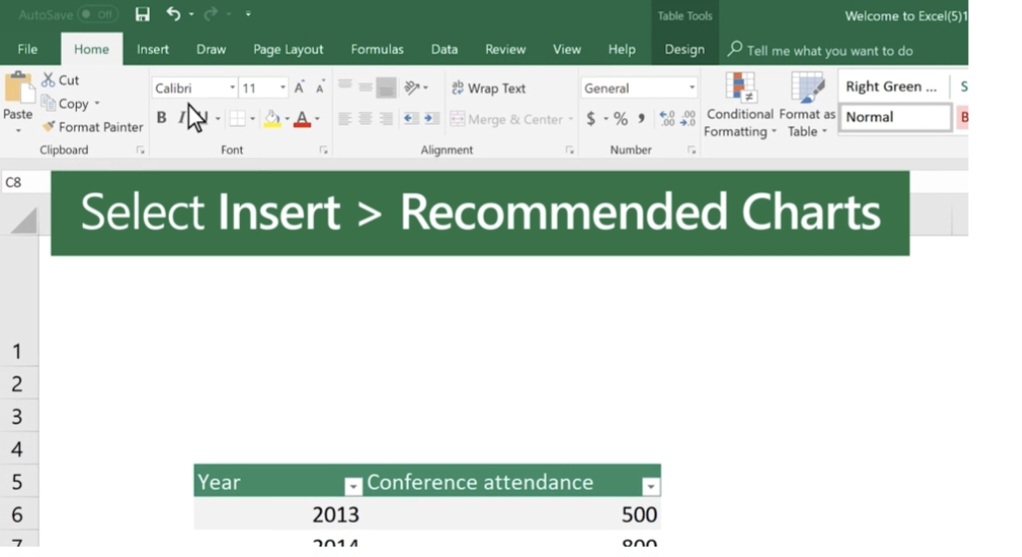Click the Decrease Font Size icon
This screenshot has width=1022, height=557.
(320, 87)
